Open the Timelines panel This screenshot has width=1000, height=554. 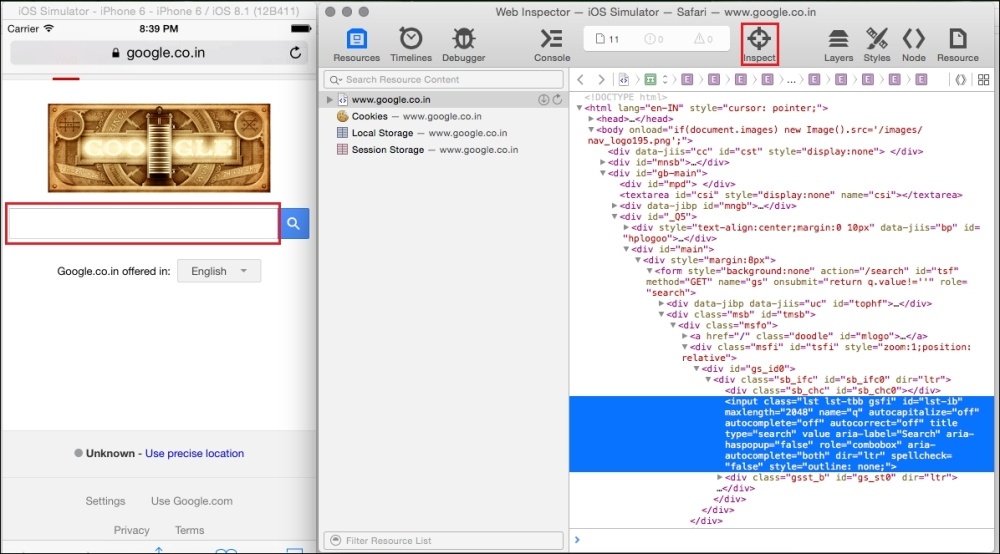pos(411,45)
